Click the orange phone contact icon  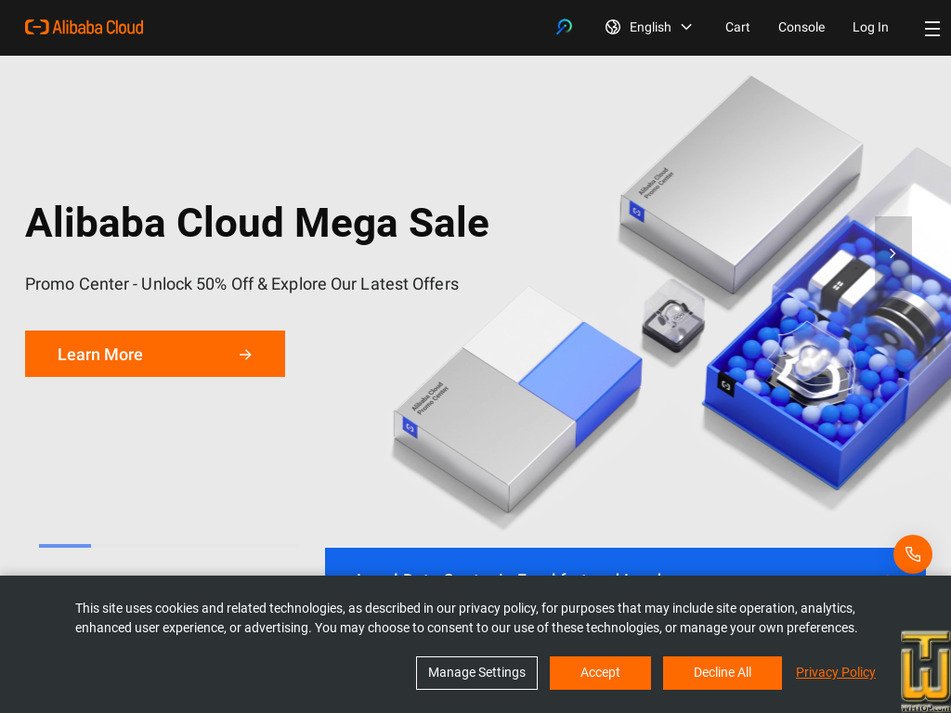pos(912,554)
